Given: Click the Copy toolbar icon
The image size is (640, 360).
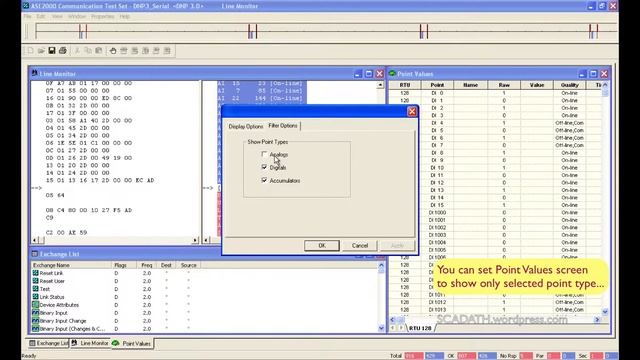Looking at the screenshot, I should pos(88,51).
